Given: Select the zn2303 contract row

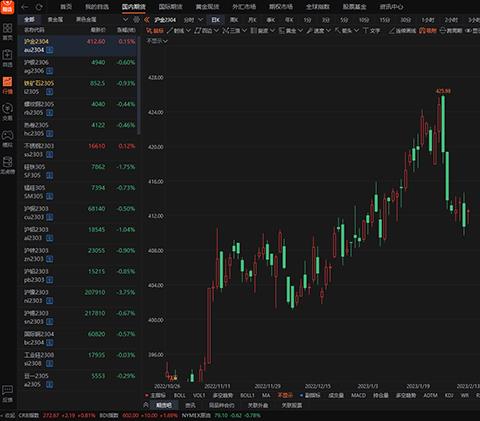Looking at the screenshot, I should pyautogui.click(x=78, y=255).
